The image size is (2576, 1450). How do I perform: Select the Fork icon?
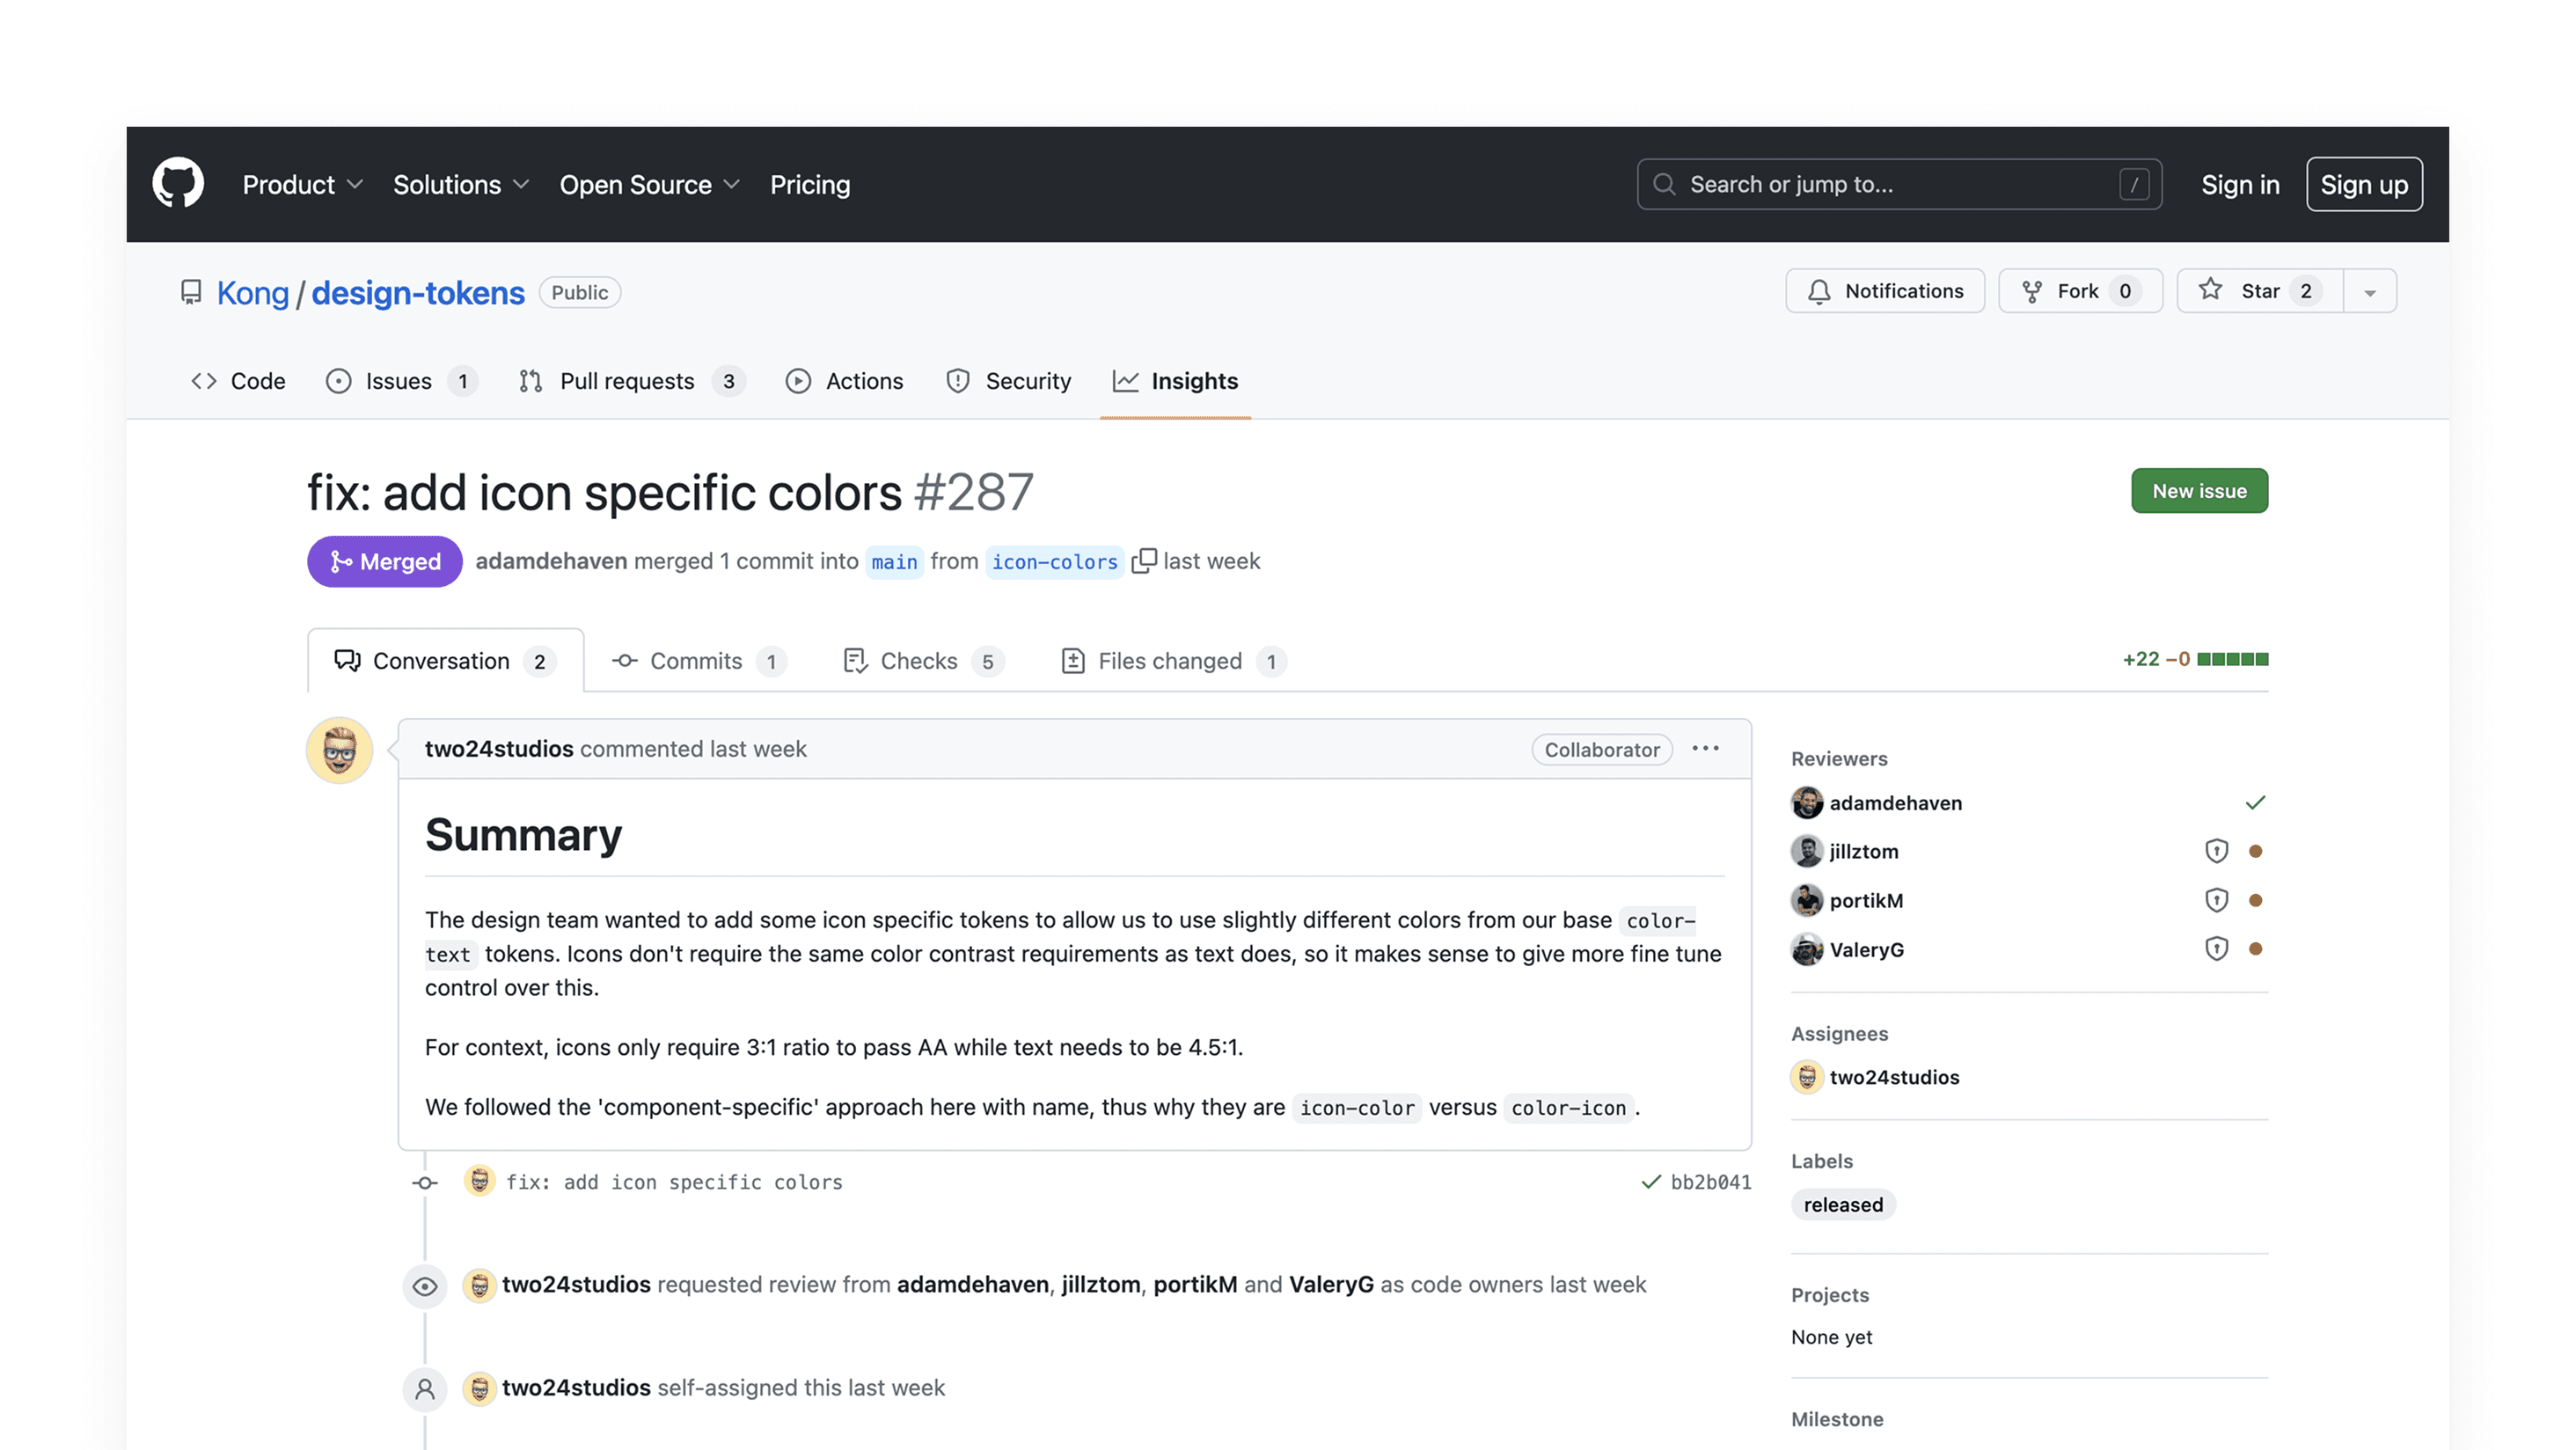pyautogui.click(x=2033, y=291)
